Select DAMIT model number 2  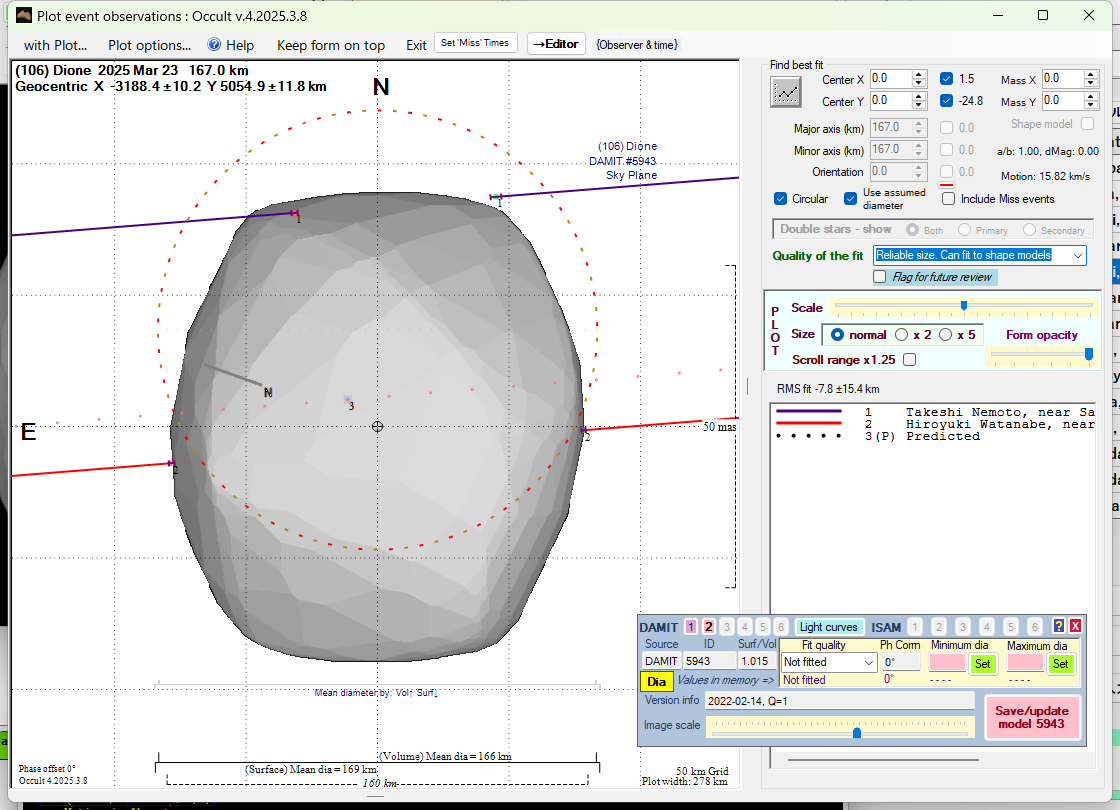coord(708,627)
